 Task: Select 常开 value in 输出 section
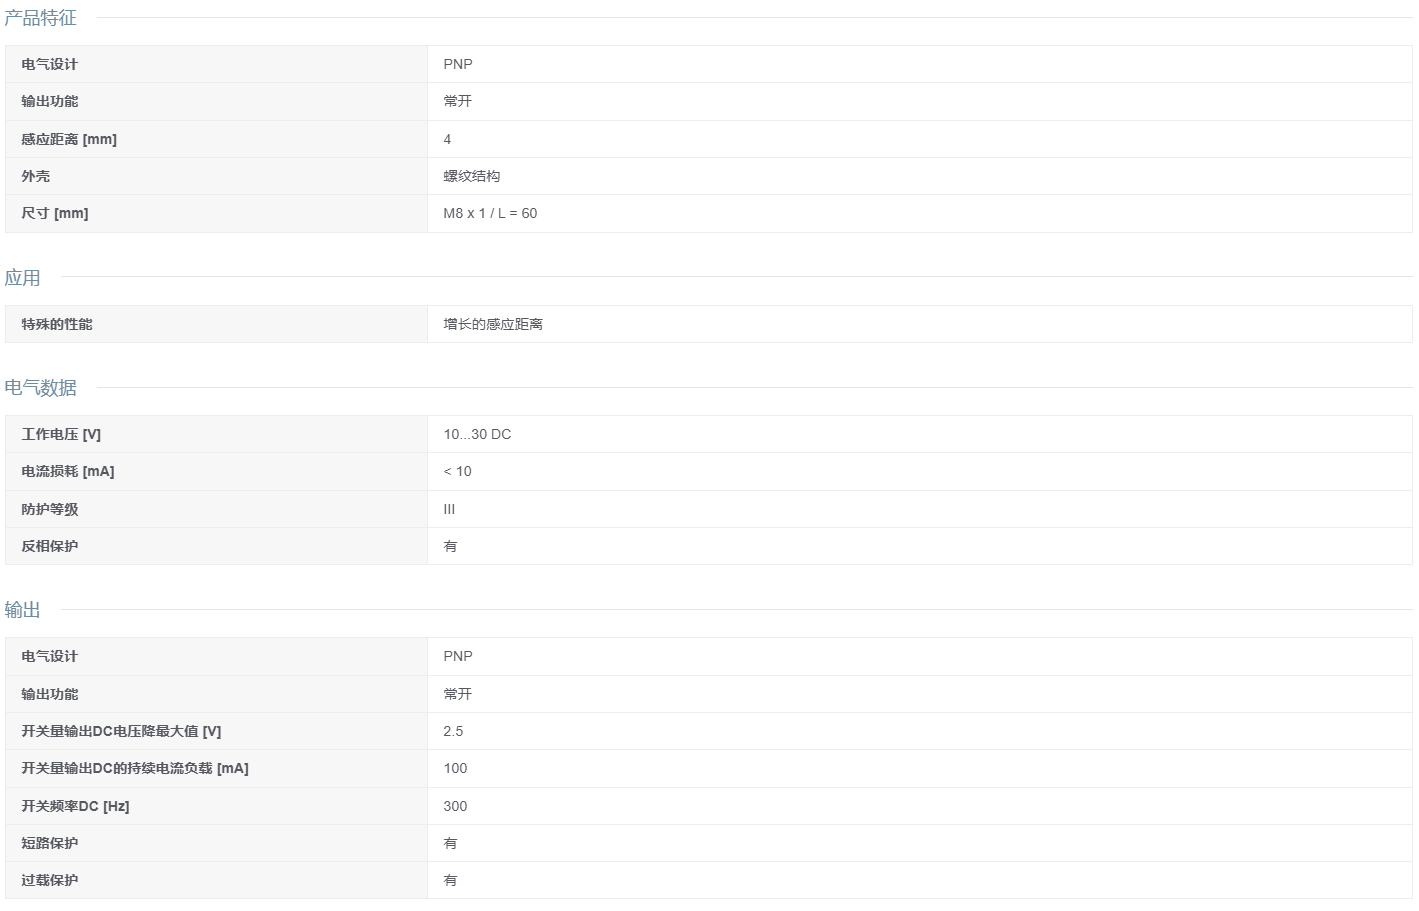click(x=458, y=694)
